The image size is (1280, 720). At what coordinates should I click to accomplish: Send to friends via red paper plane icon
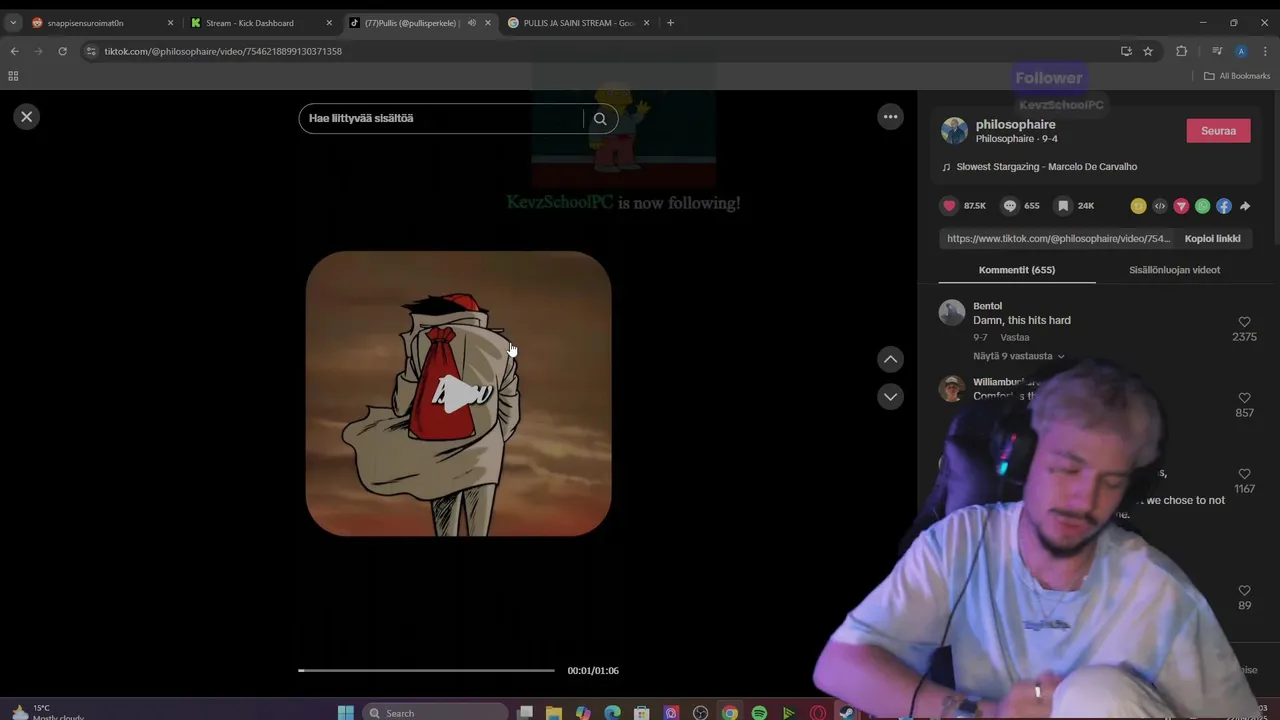coord(1181,206)
